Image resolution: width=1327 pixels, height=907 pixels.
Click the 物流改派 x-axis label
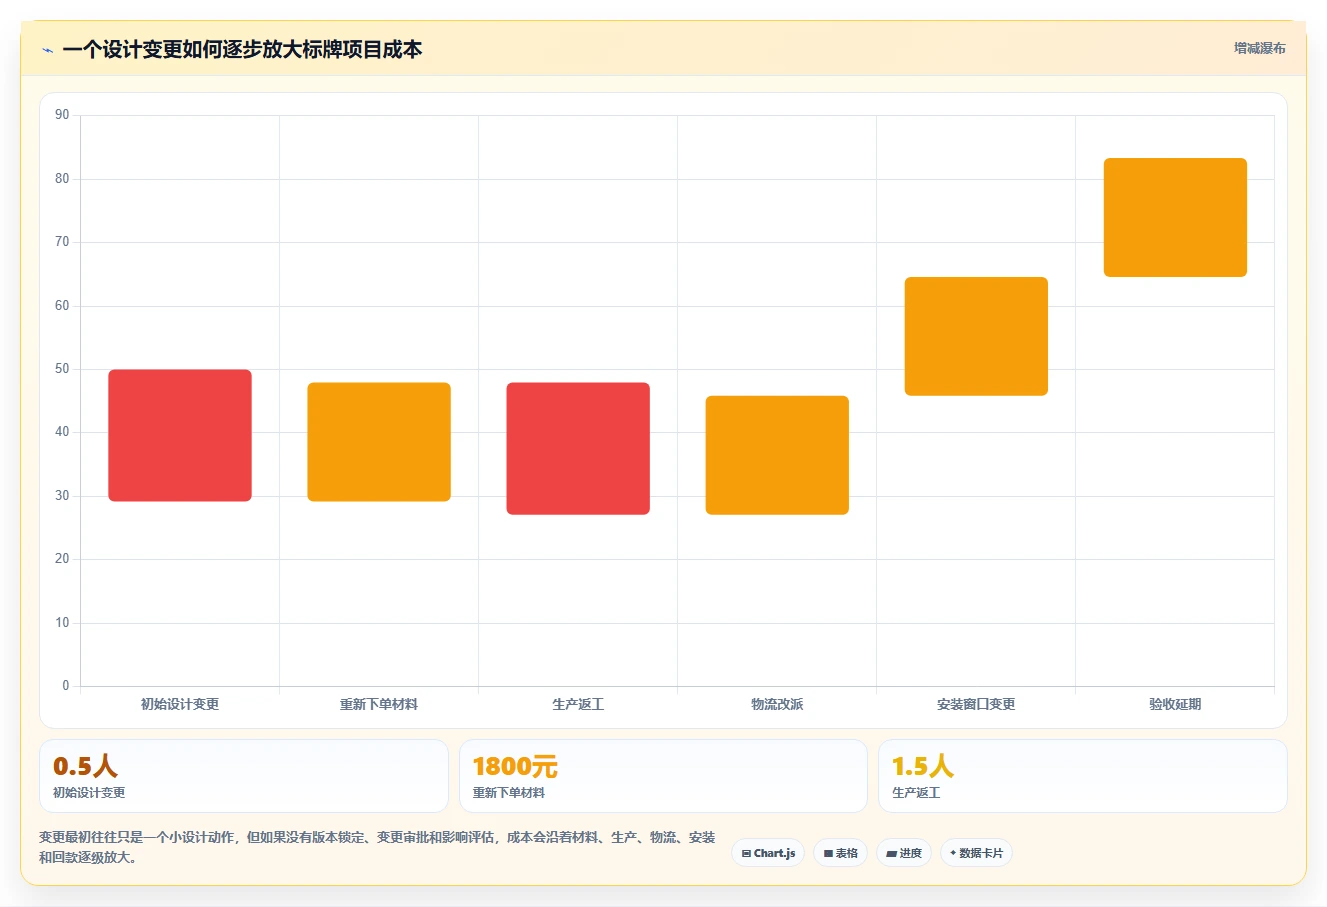click(777, 704)
